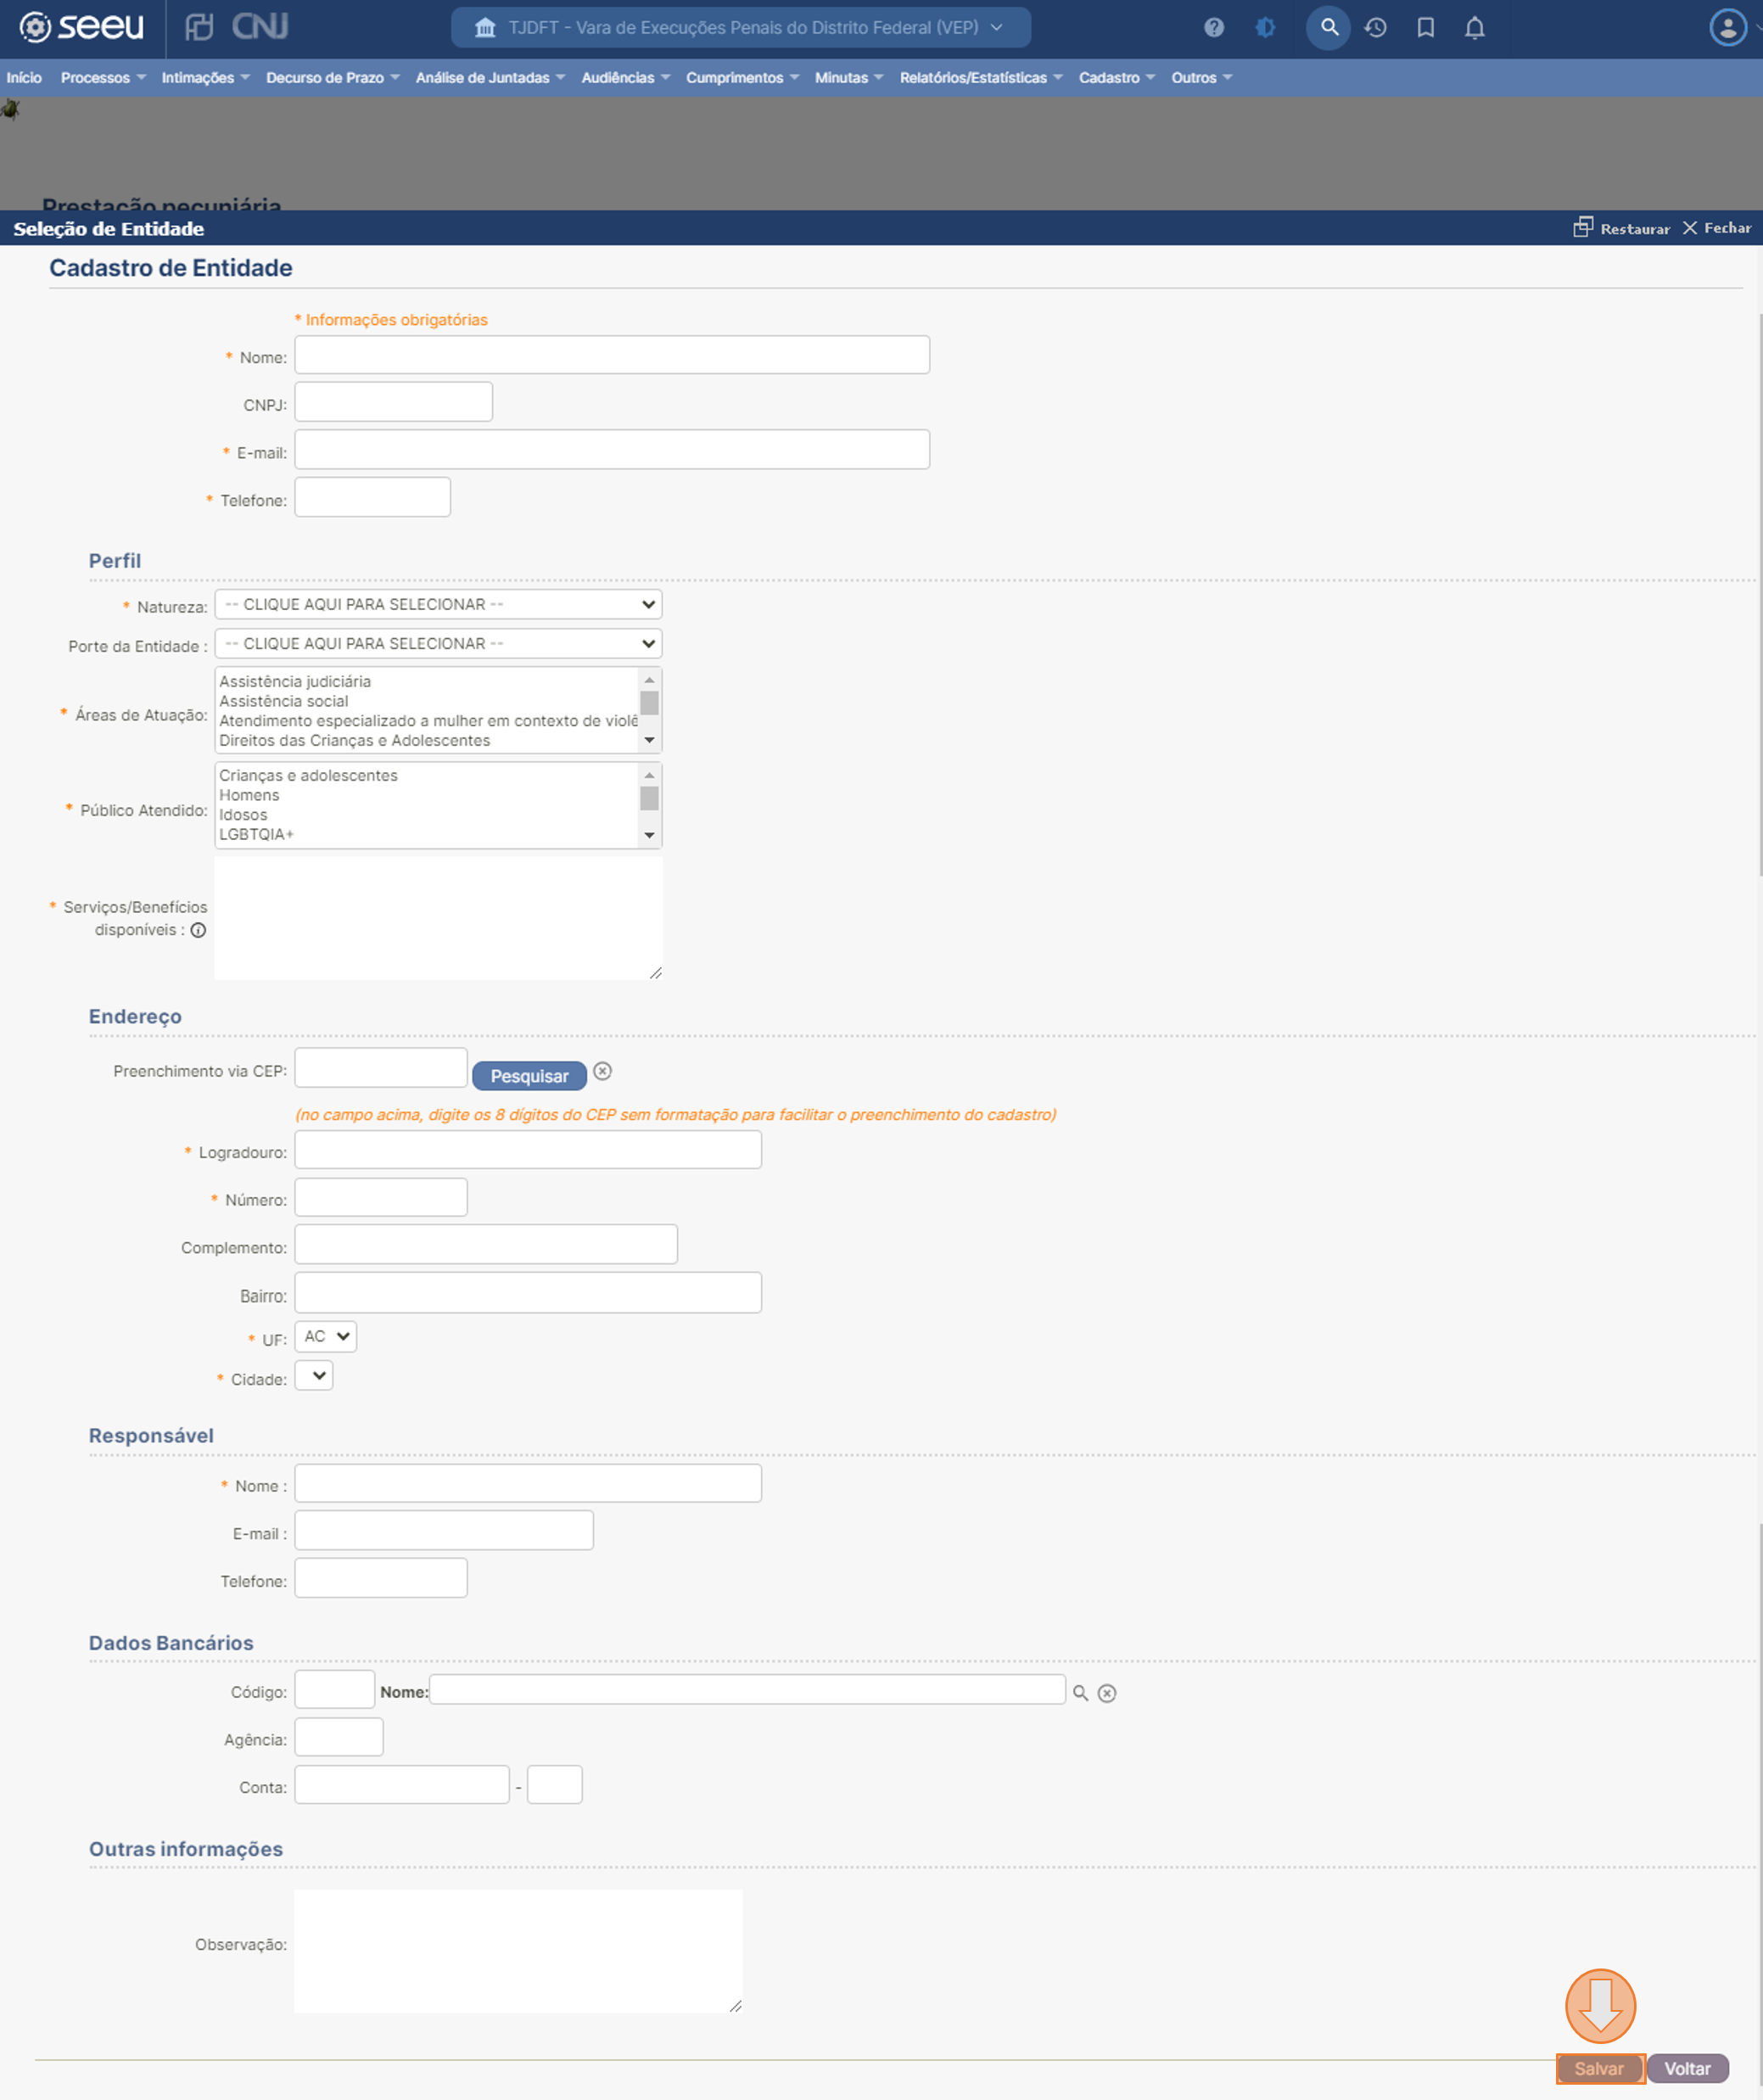Open notifications bell icon
The width and height of the screenshot is (1763, 2100).
pyautogui.click(x=1474, y=28)
